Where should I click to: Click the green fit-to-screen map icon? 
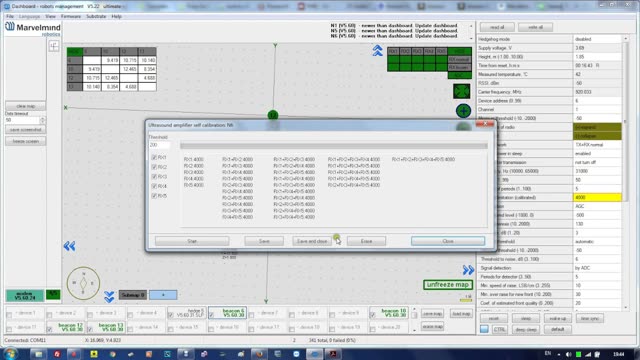[462, 91]
